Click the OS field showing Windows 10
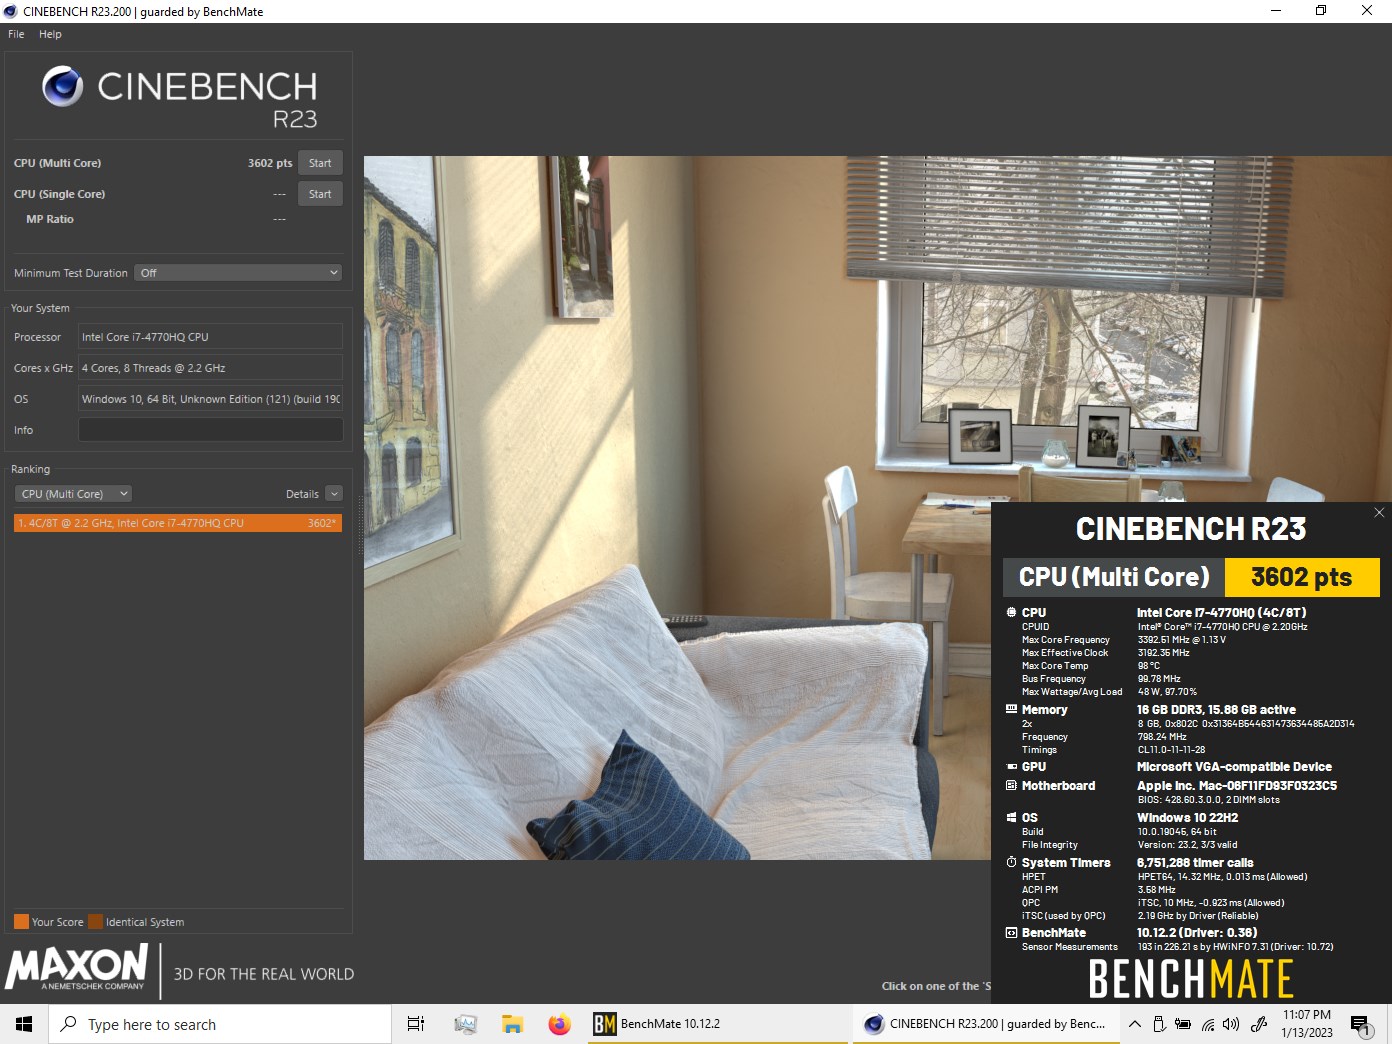 tap(210, 399)
